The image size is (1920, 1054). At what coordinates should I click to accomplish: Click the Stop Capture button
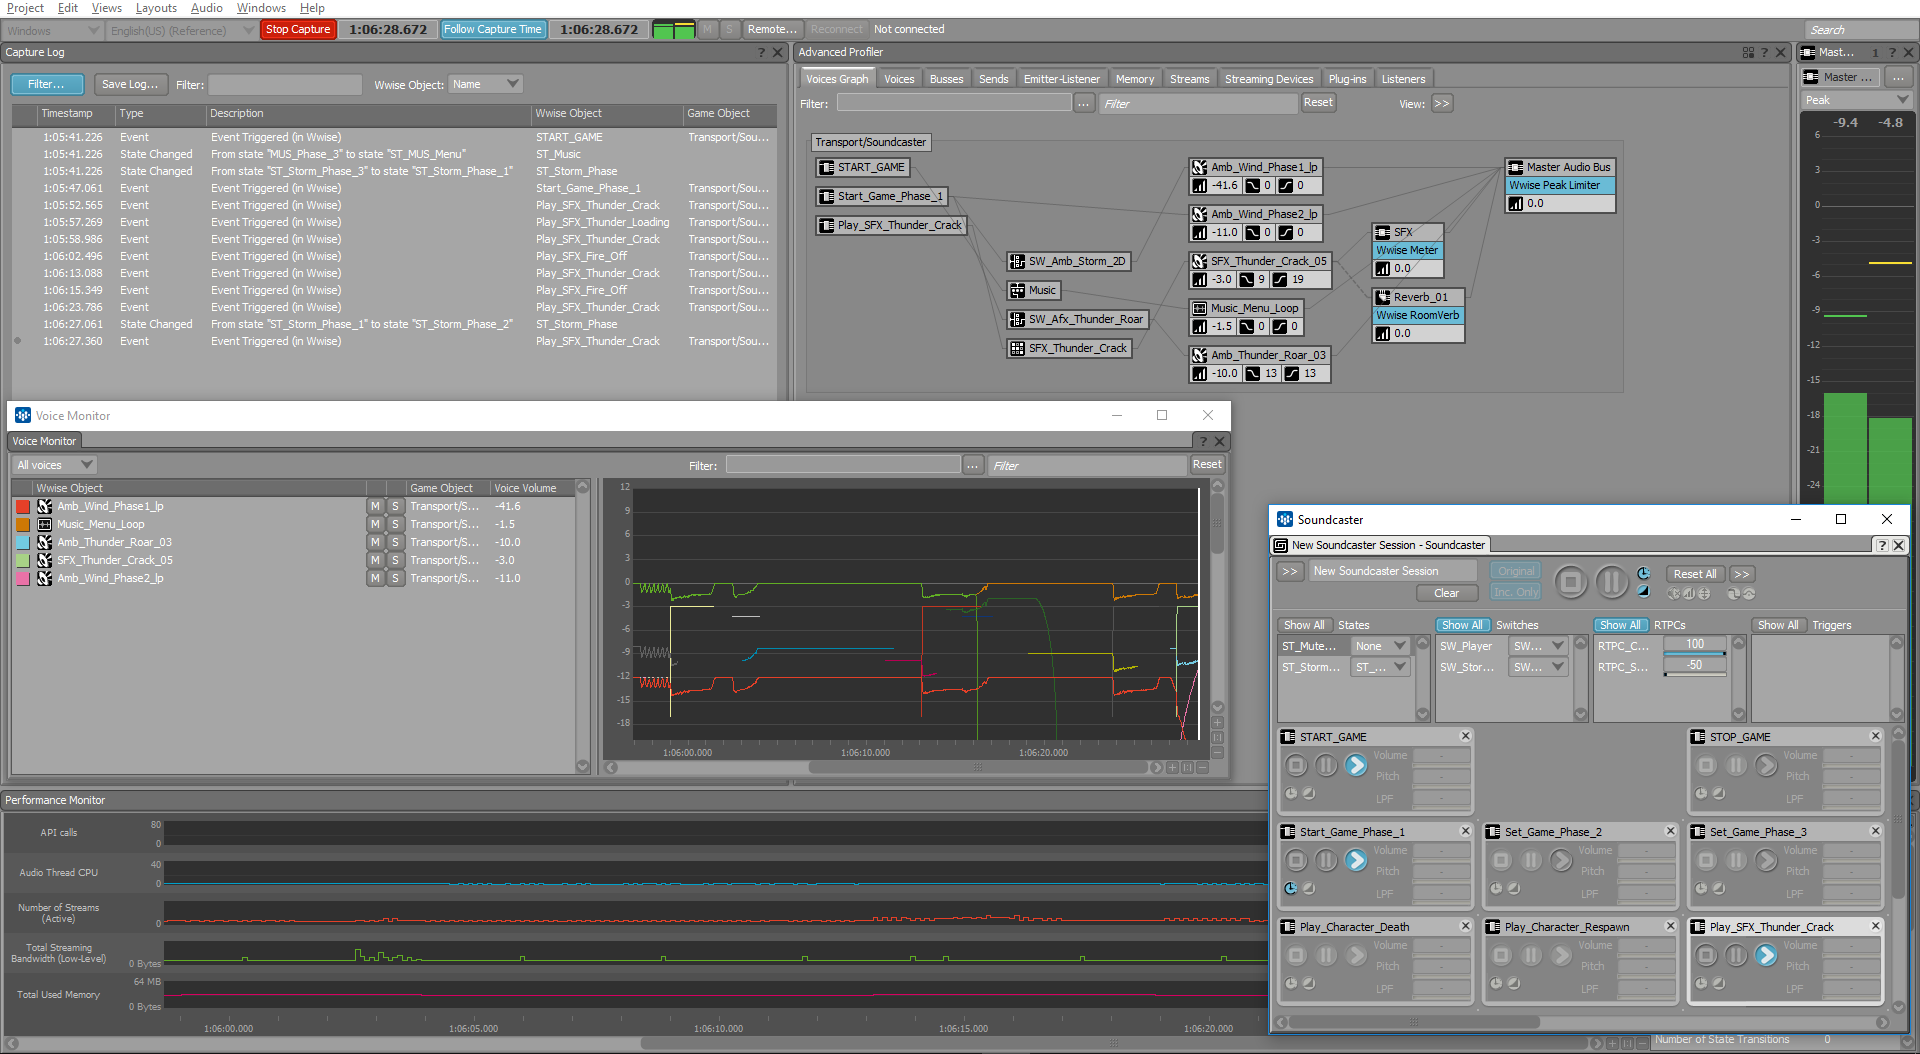pos(298,29)
